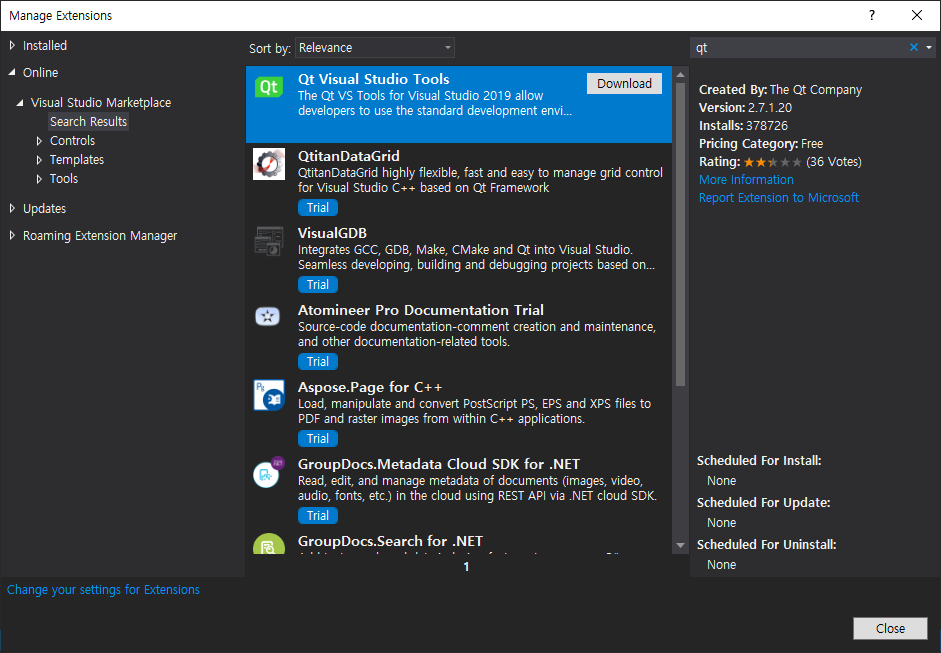Viewport: 941px width, 653px height.
Task: Click the GroupDocs.Metadata Cloud SDK icon
Action: [268, 472]
